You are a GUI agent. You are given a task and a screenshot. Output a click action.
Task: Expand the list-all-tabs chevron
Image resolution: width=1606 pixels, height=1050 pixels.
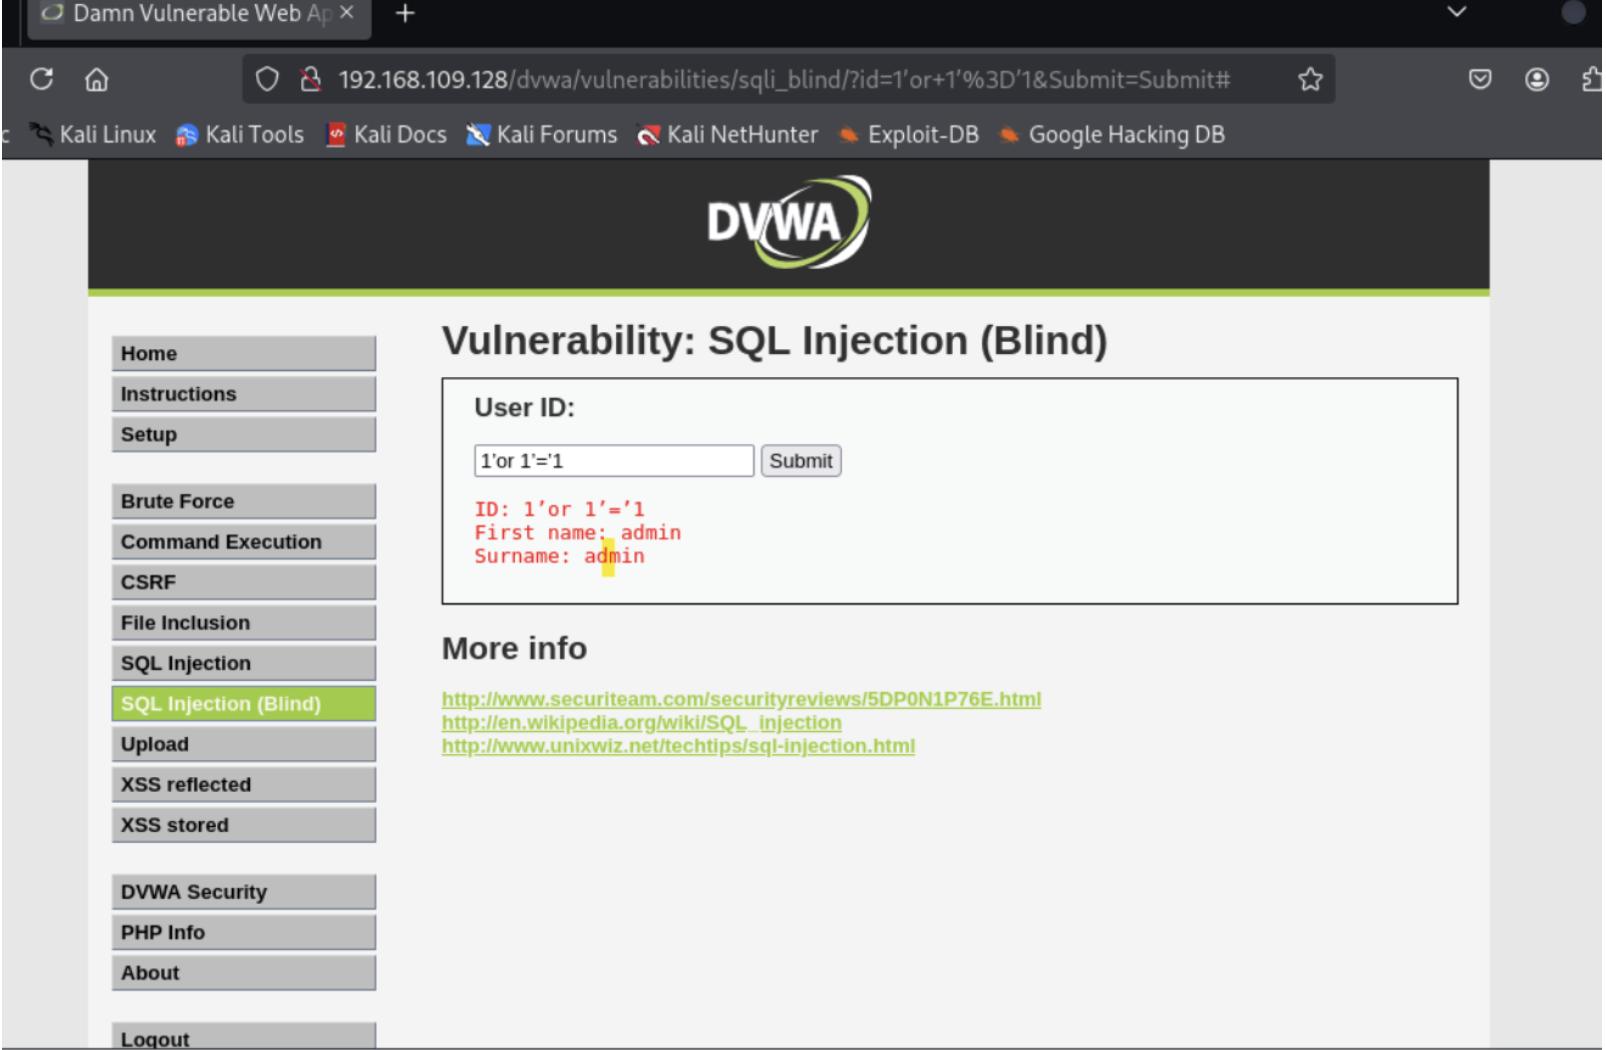[x=1457, y=12]
